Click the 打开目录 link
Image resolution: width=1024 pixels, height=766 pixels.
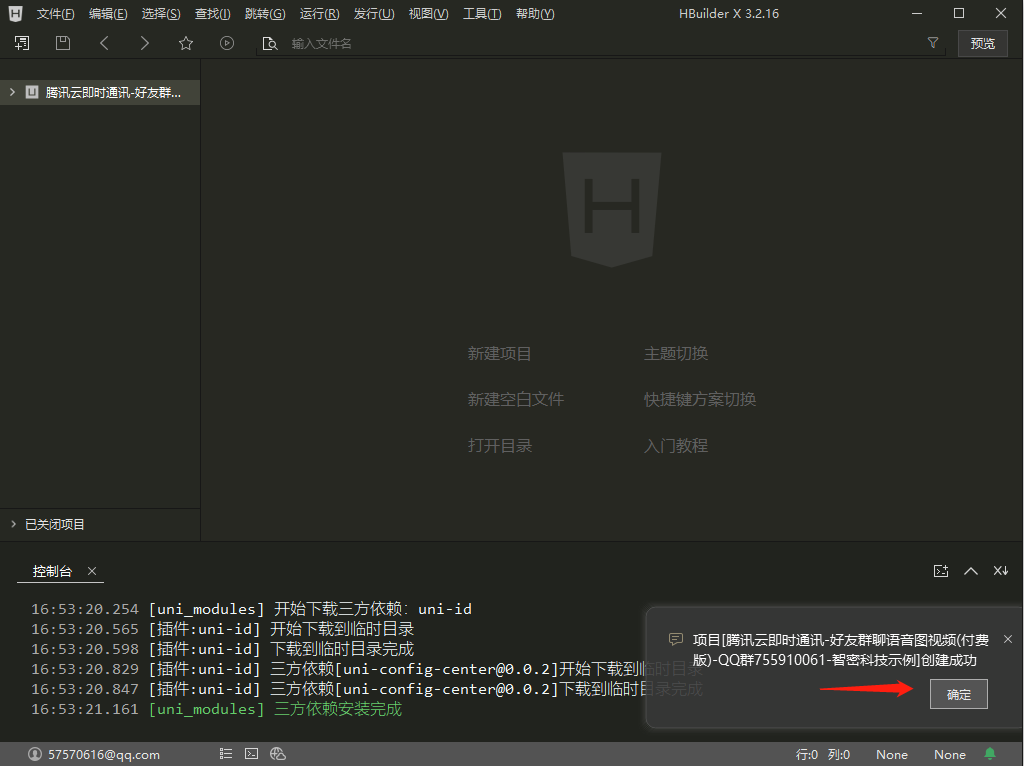(500, 445)
